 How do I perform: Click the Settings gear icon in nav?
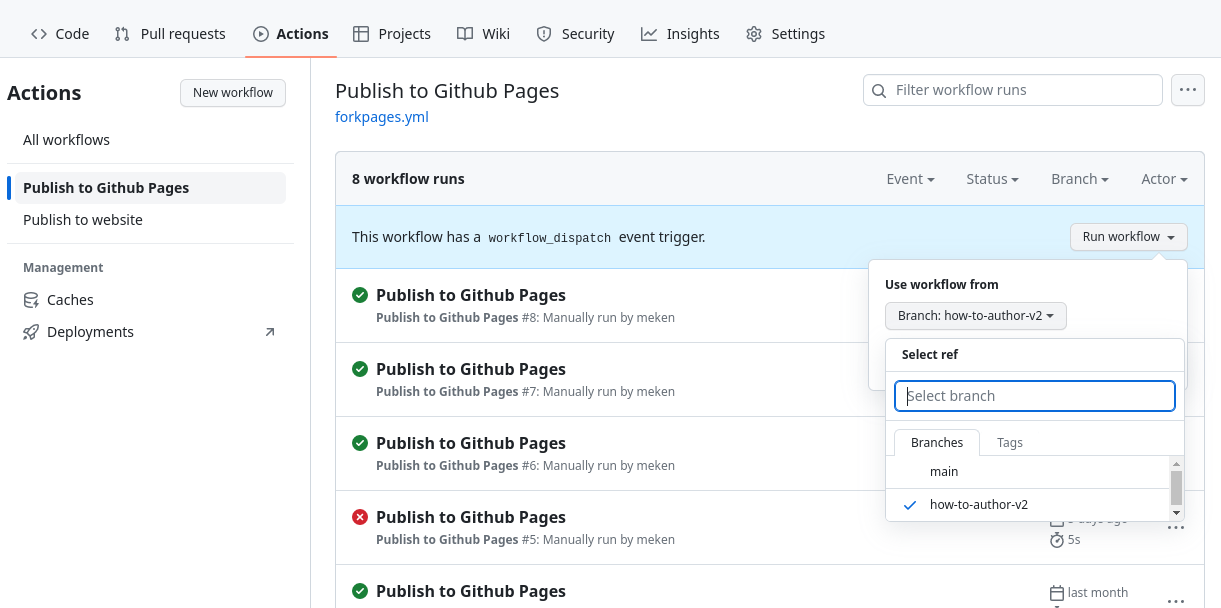(x=754, y=34)
